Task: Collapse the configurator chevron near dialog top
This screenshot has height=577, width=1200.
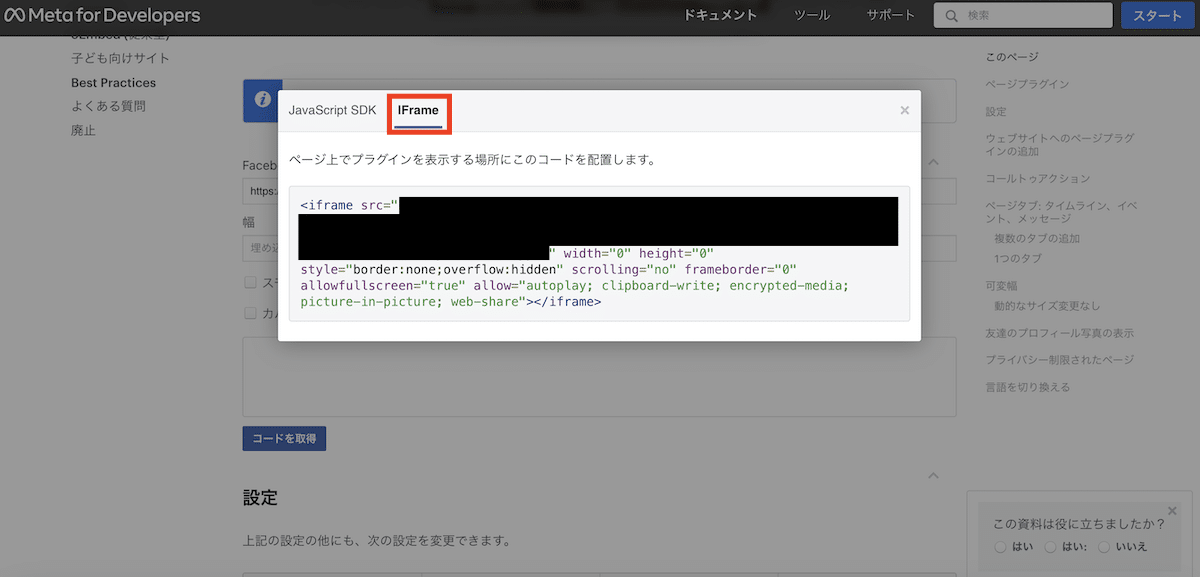Action: [934, 161]
